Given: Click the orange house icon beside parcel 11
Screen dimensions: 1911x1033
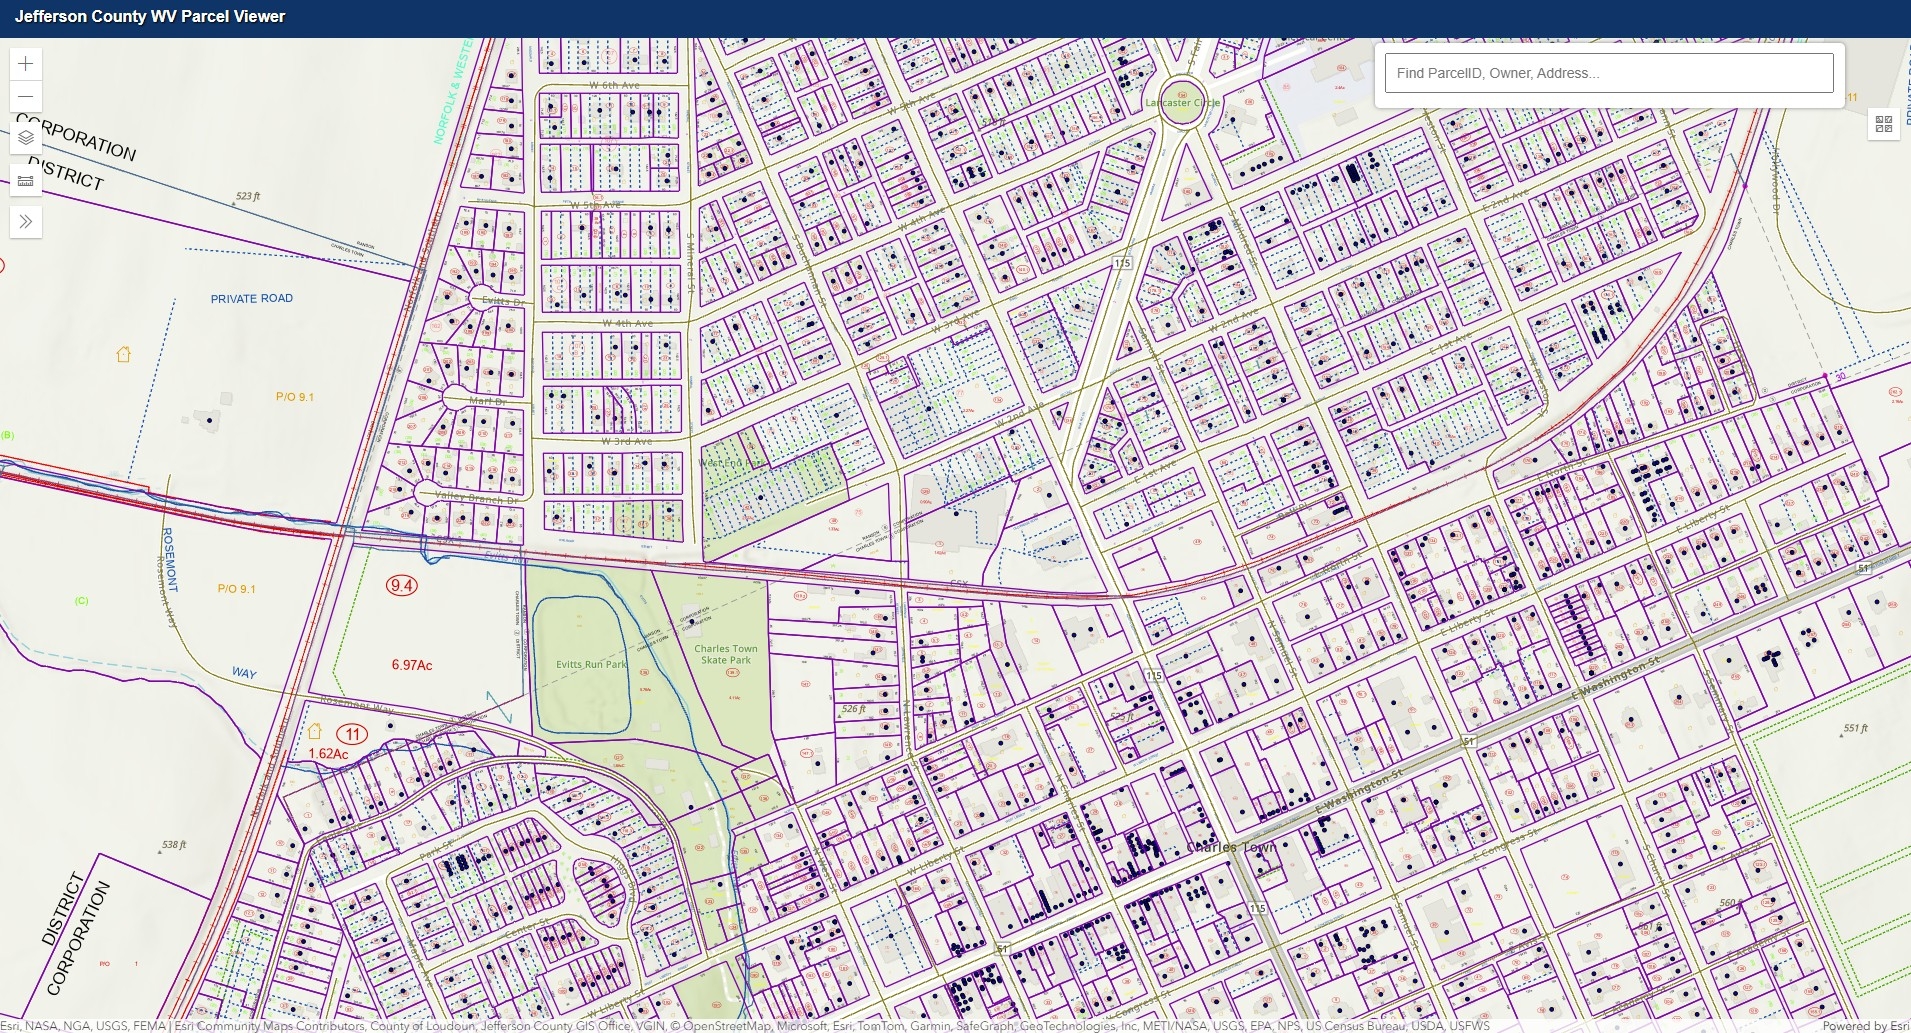Looking at the screenshot, I should [315, 732].
